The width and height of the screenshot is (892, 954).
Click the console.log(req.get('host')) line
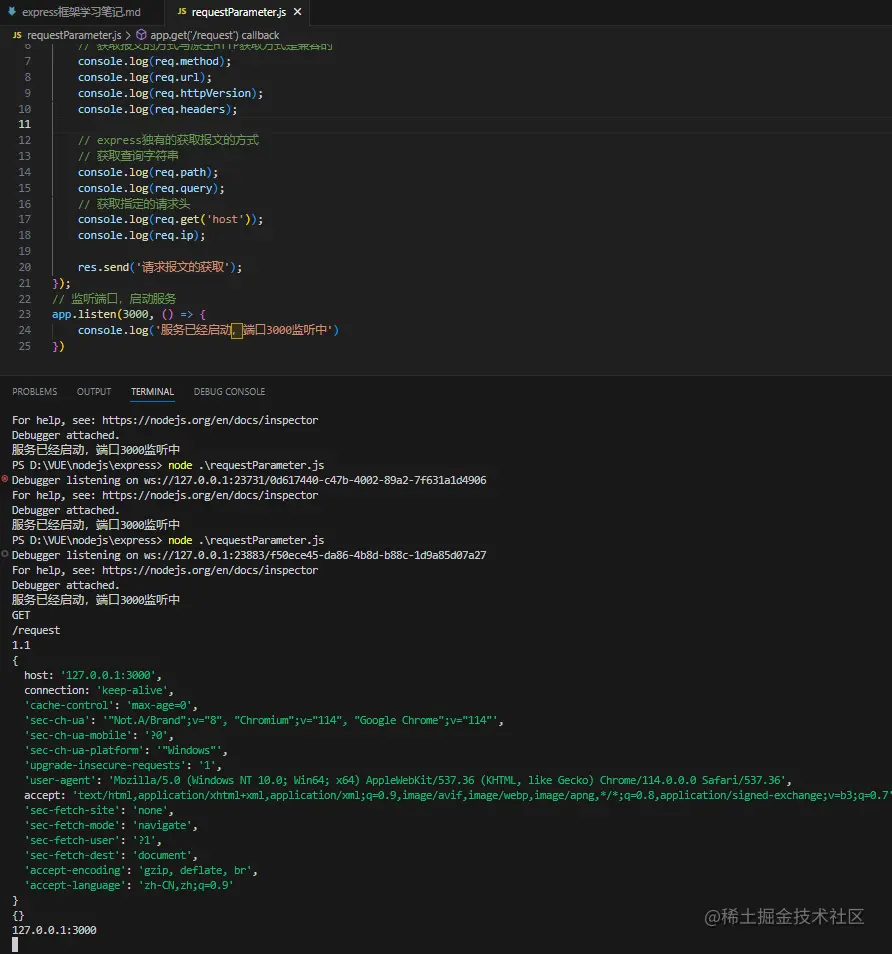170,219
